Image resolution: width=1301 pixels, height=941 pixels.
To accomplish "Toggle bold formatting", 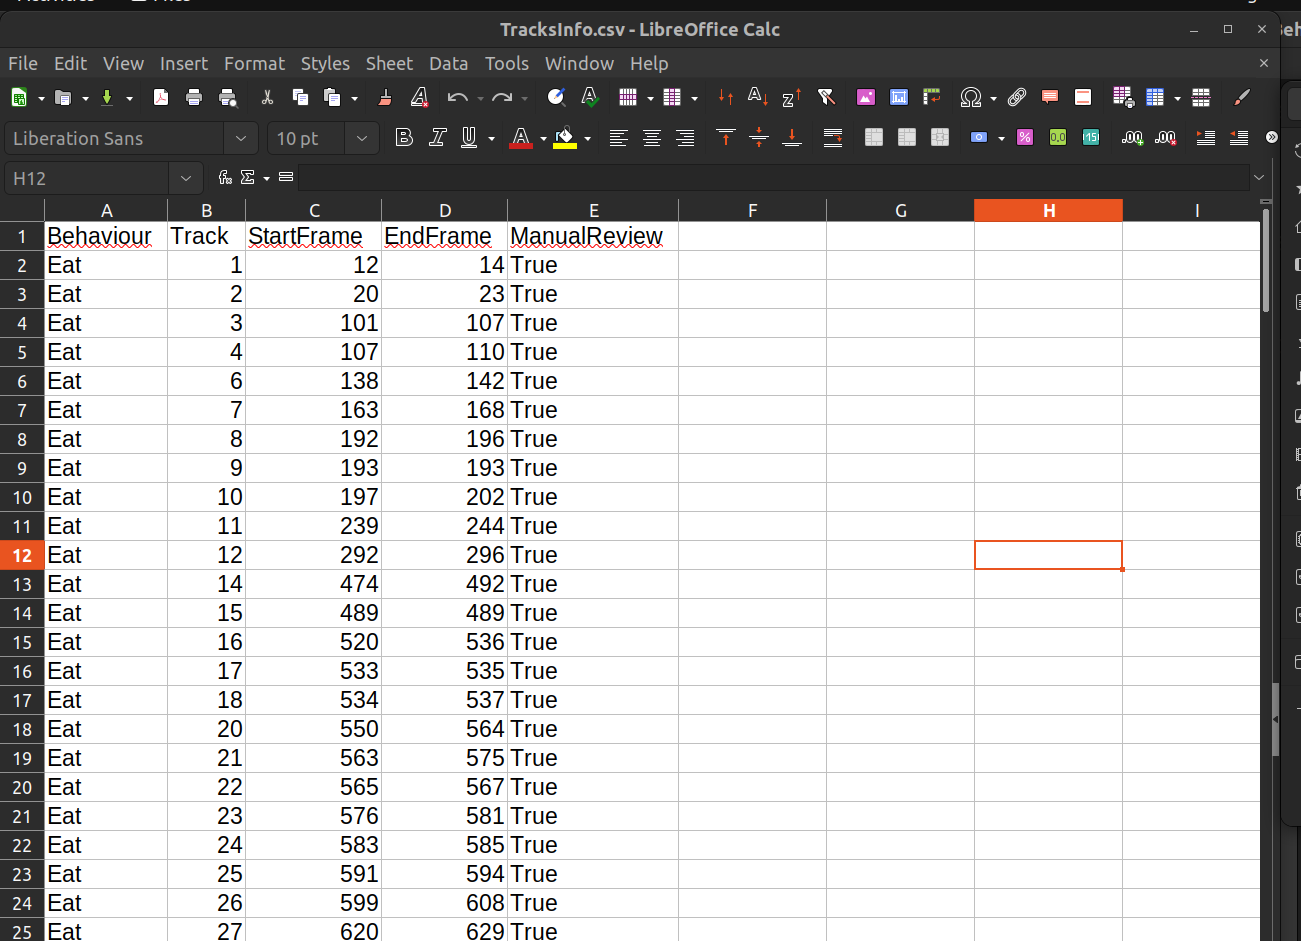I will click(x=404, y=138).
